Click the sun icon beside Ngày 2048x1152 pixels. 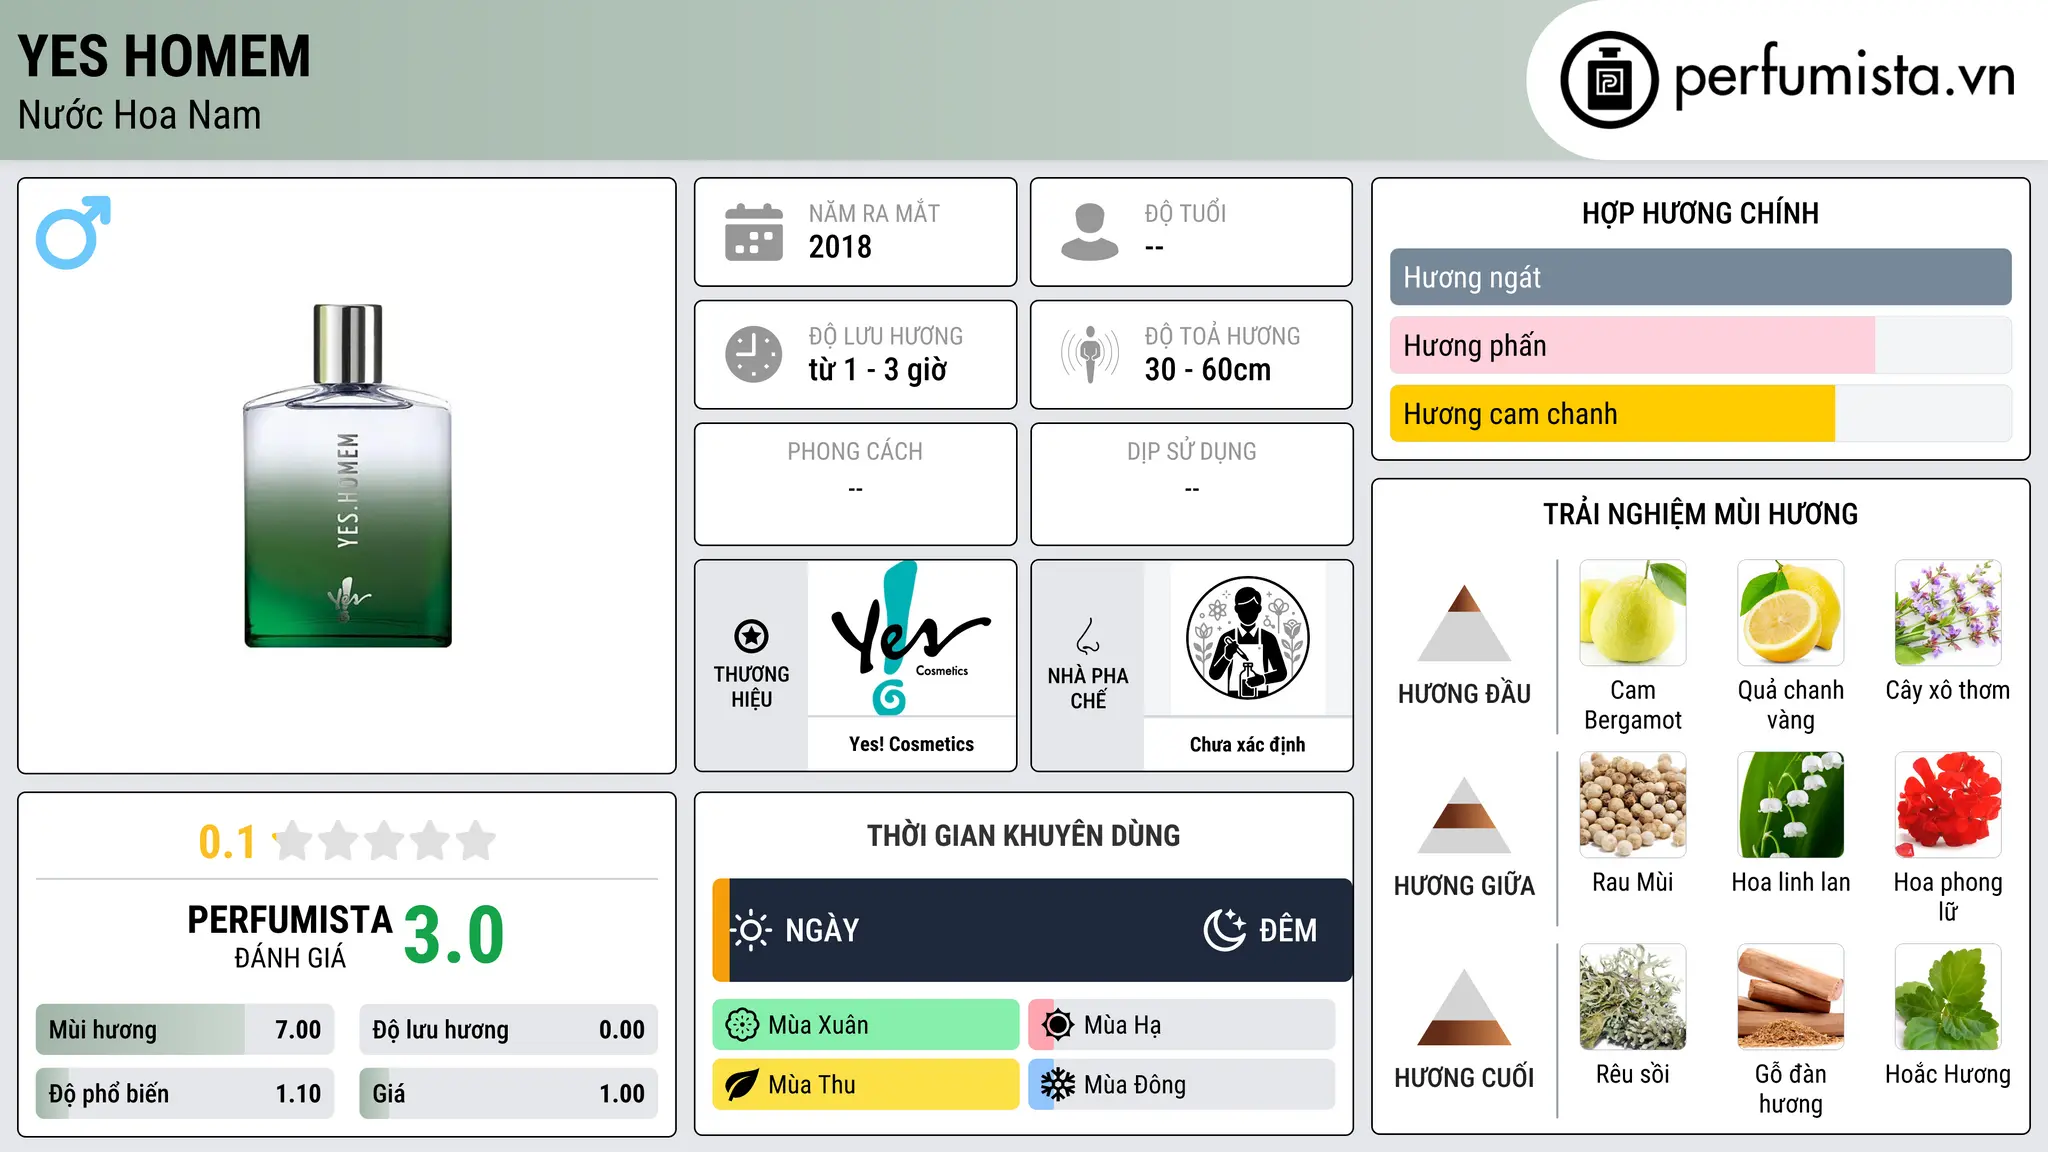[750, 930]
